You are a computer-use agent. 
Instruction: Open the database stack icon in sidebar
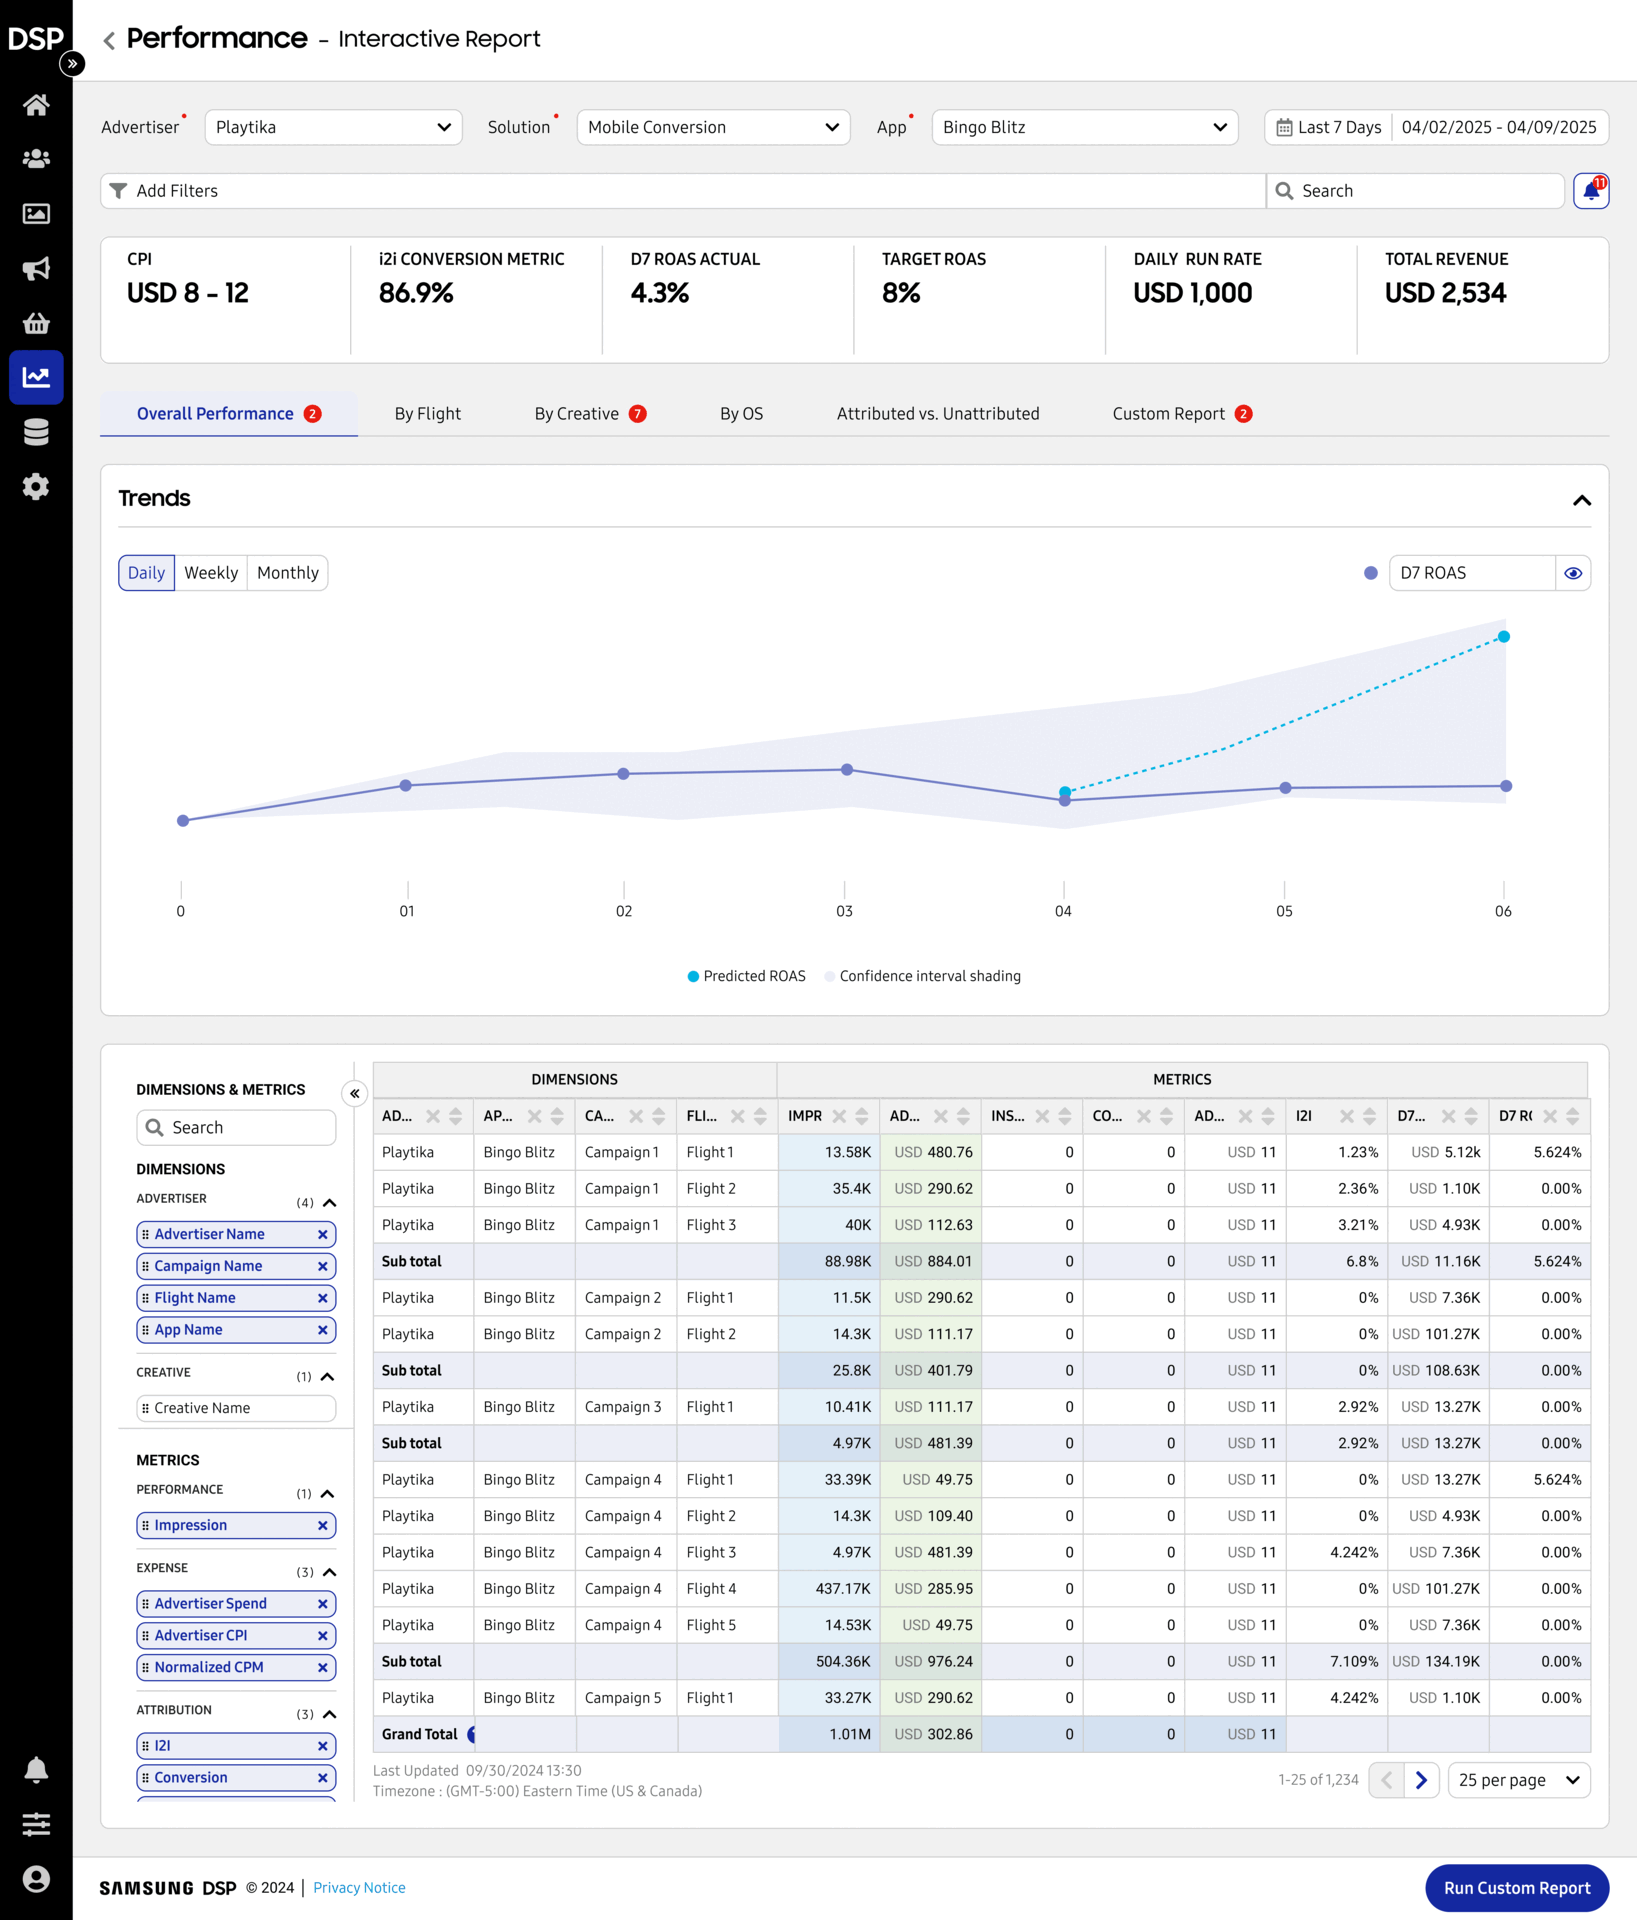point(36,432)
